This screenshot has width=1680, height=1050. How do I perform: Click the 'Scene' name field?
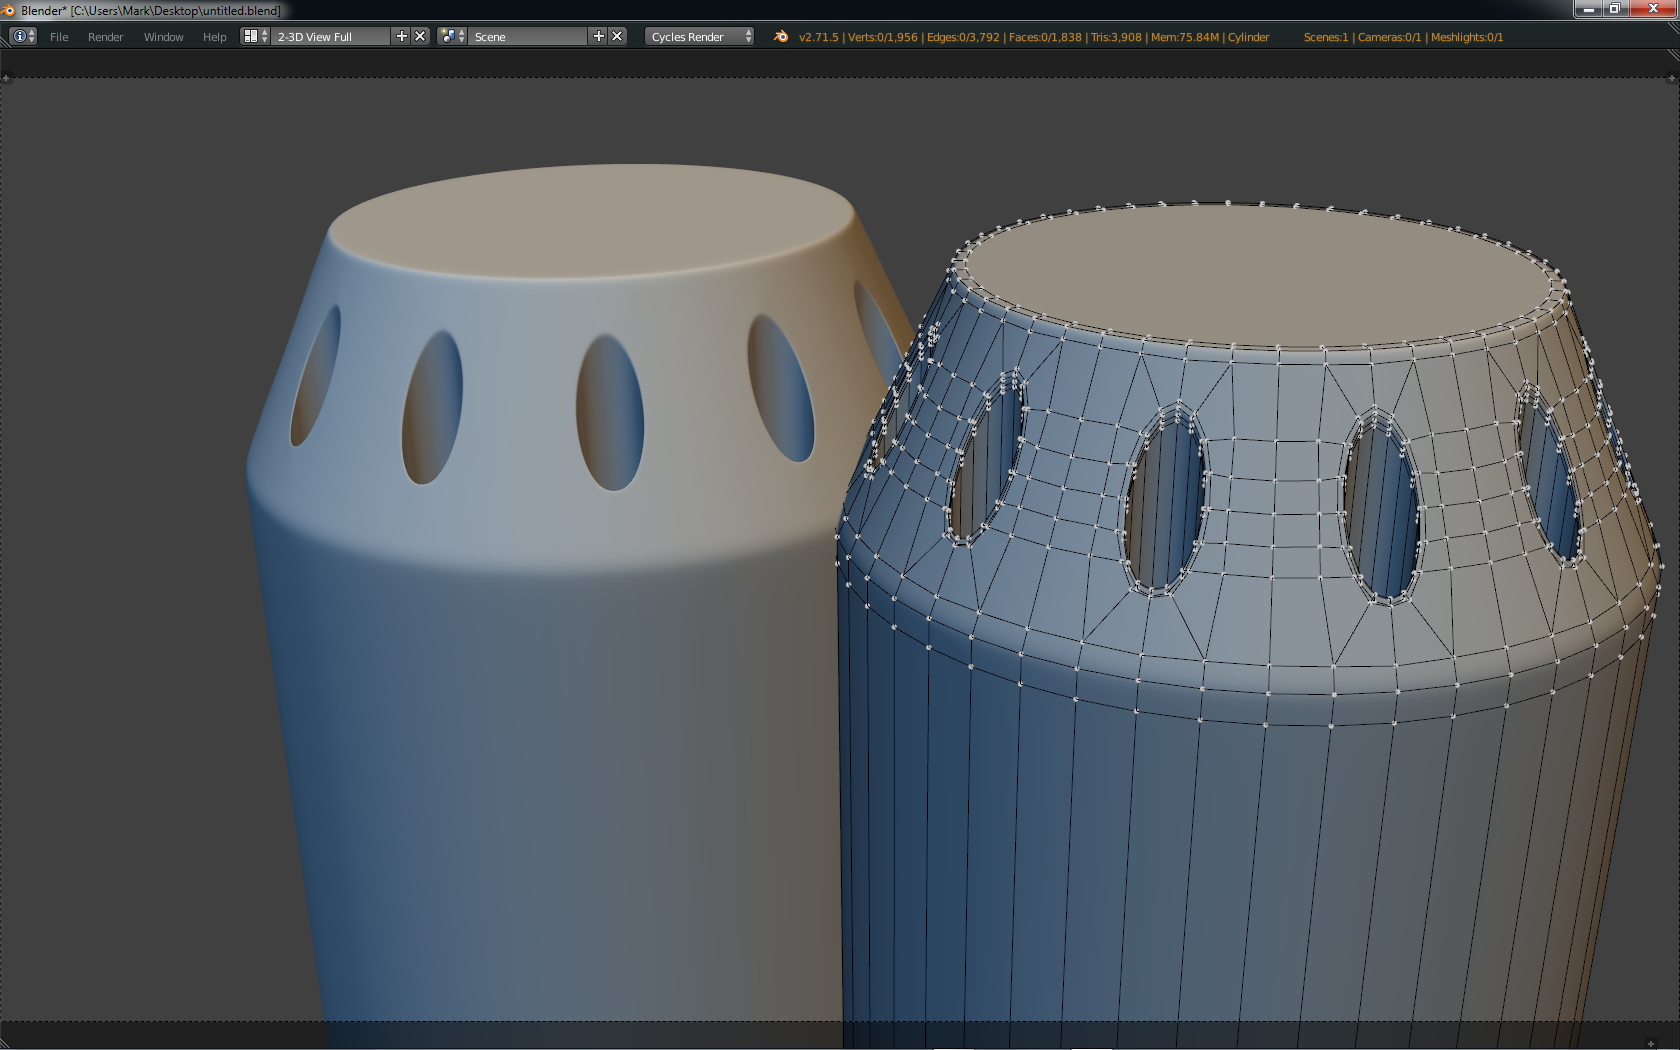tap(528, 36)
